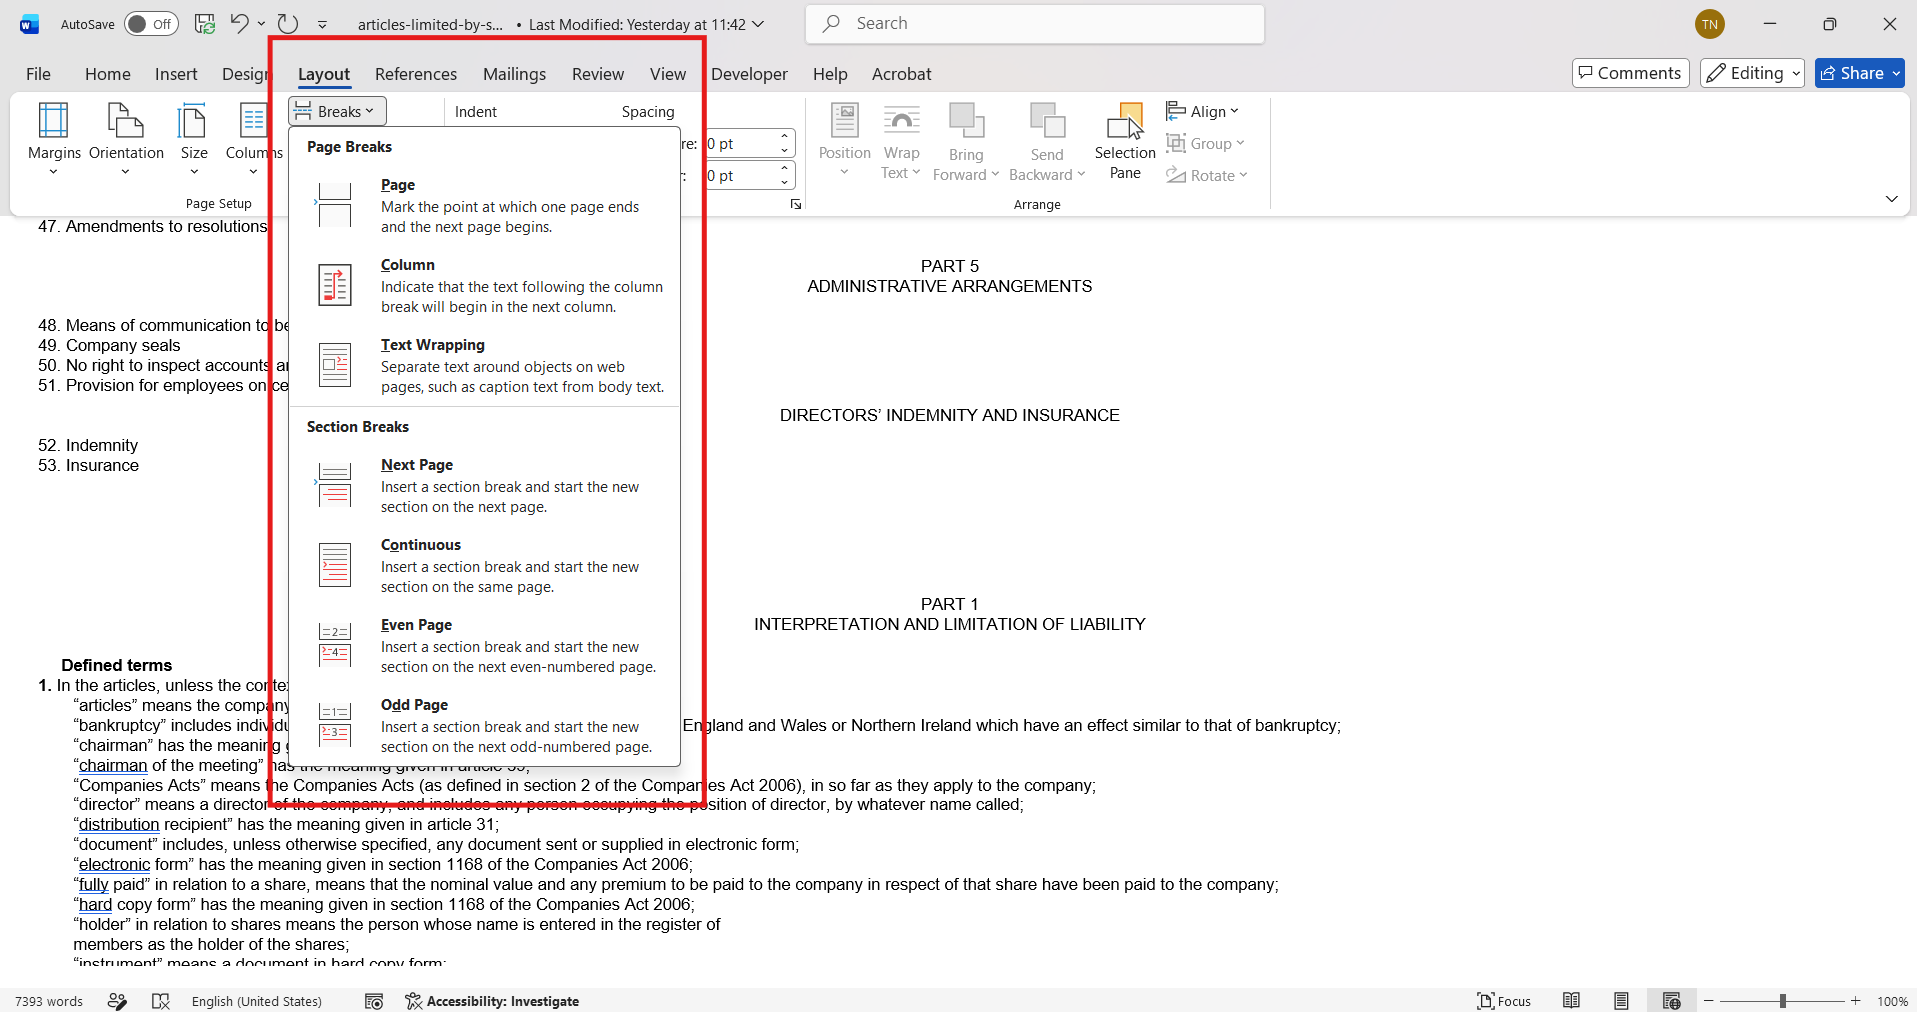
Task: Switch to Focus mode
Action: pos(1504,1001)
